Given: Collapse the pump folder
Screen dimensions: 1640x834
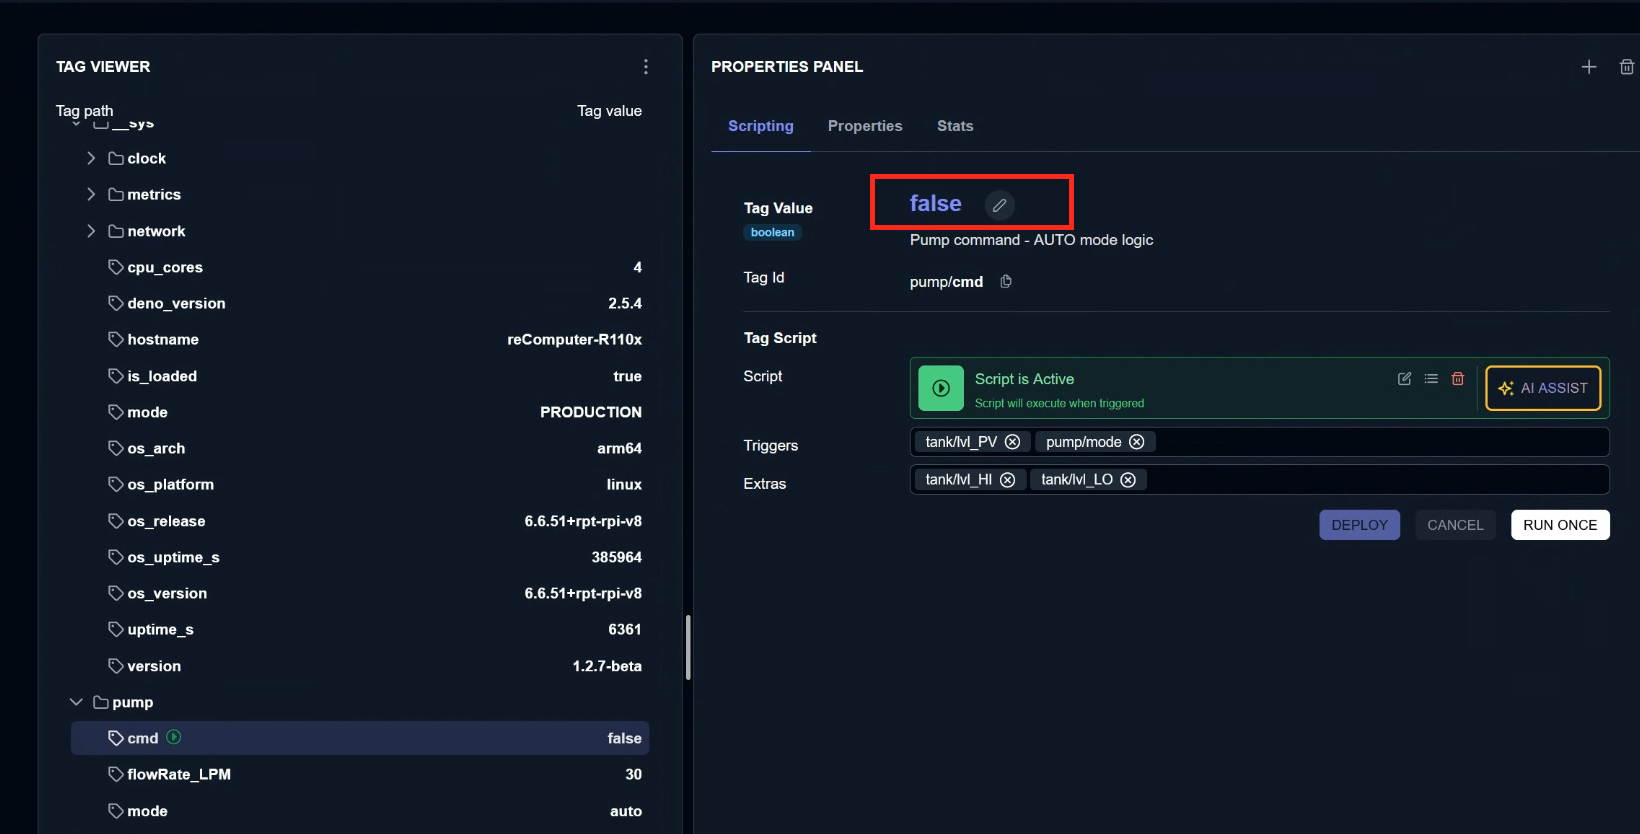Looking at the screenshot, I should (x=76, y=702).
